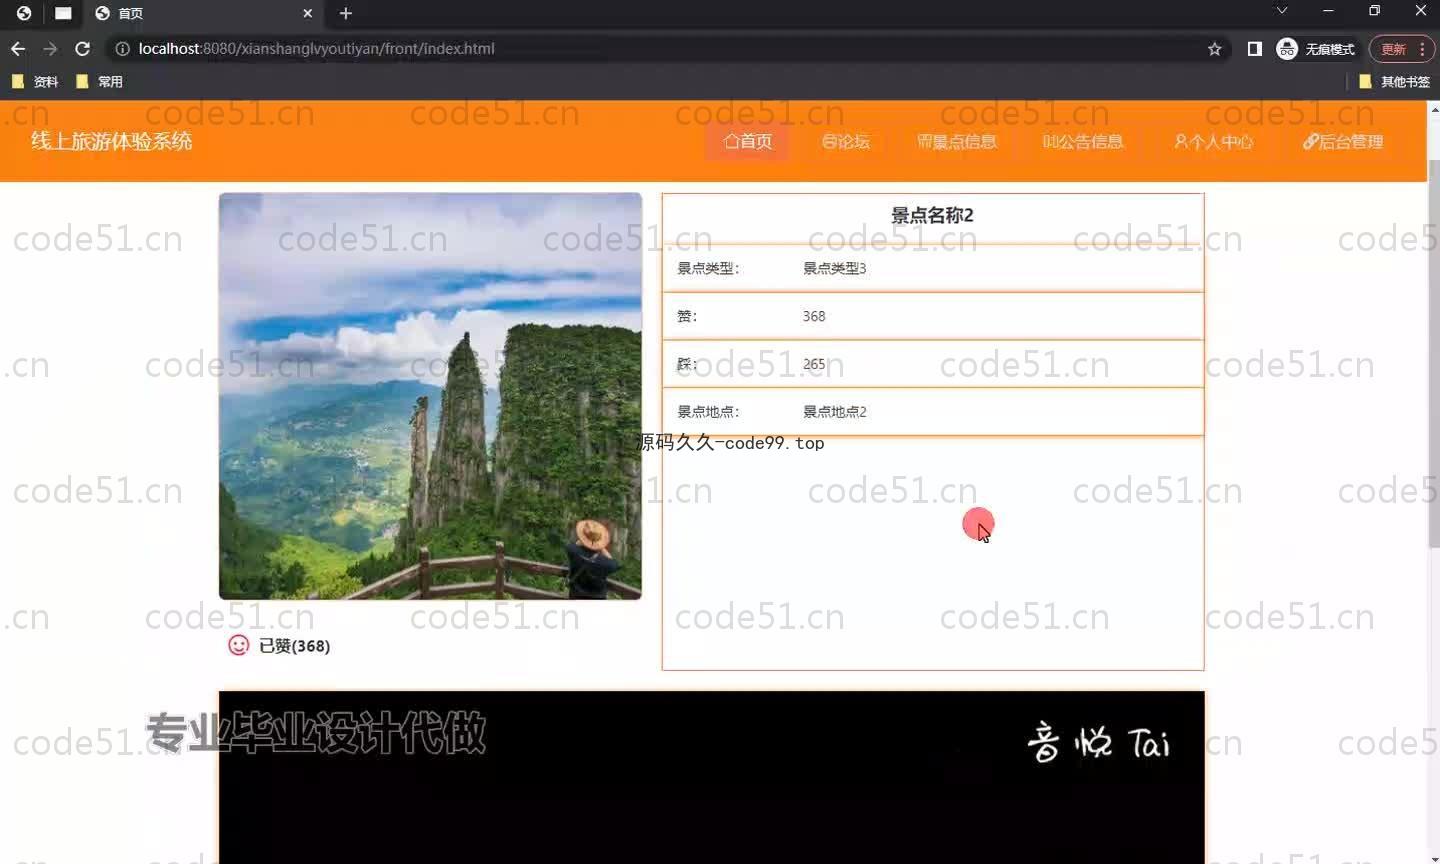Viewport: 1440px width, 864px height.
Task: Click the smiley like icon
Action: (238, 645)
